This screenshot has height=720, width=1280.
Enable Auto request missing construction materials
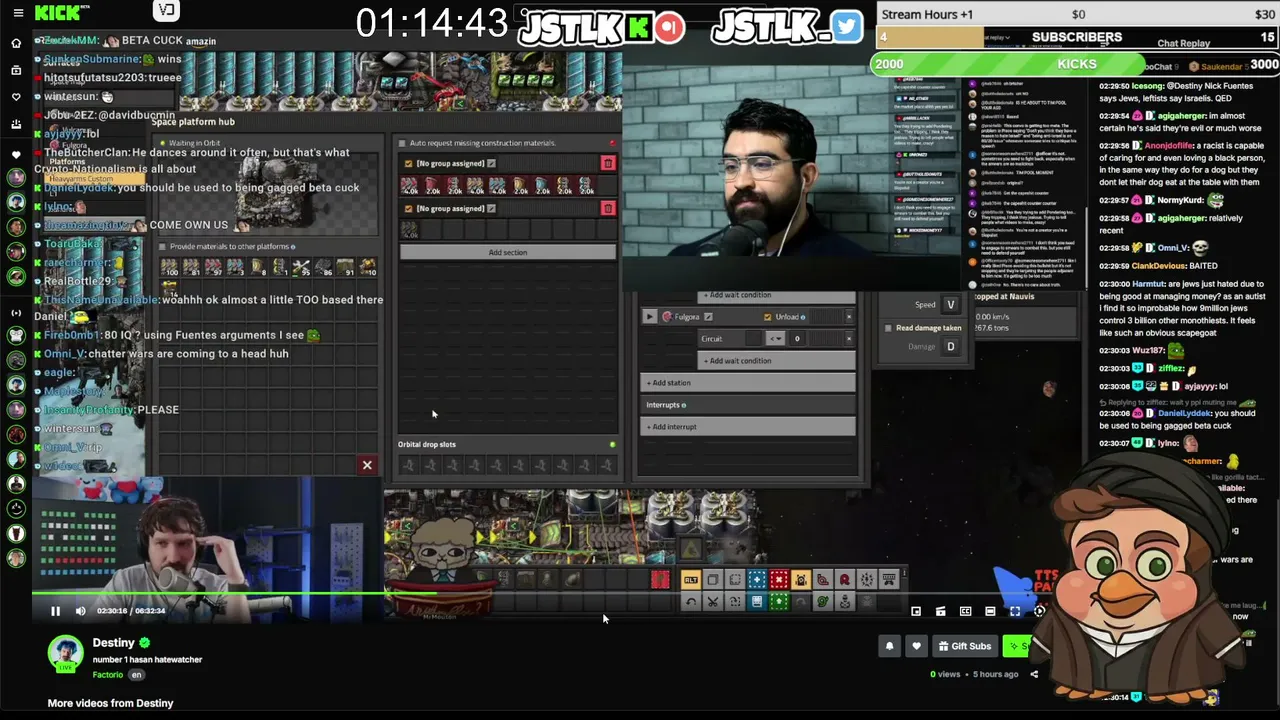coord(402,143)
